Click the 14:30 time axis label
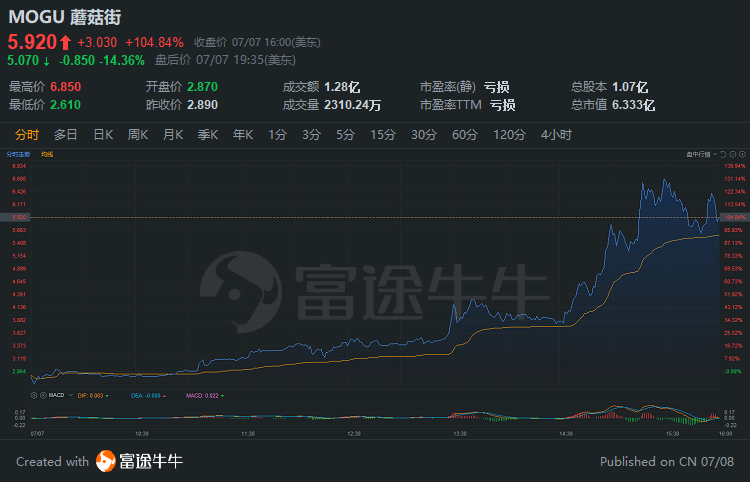The image size is (750, 482). tap(566, 434)
